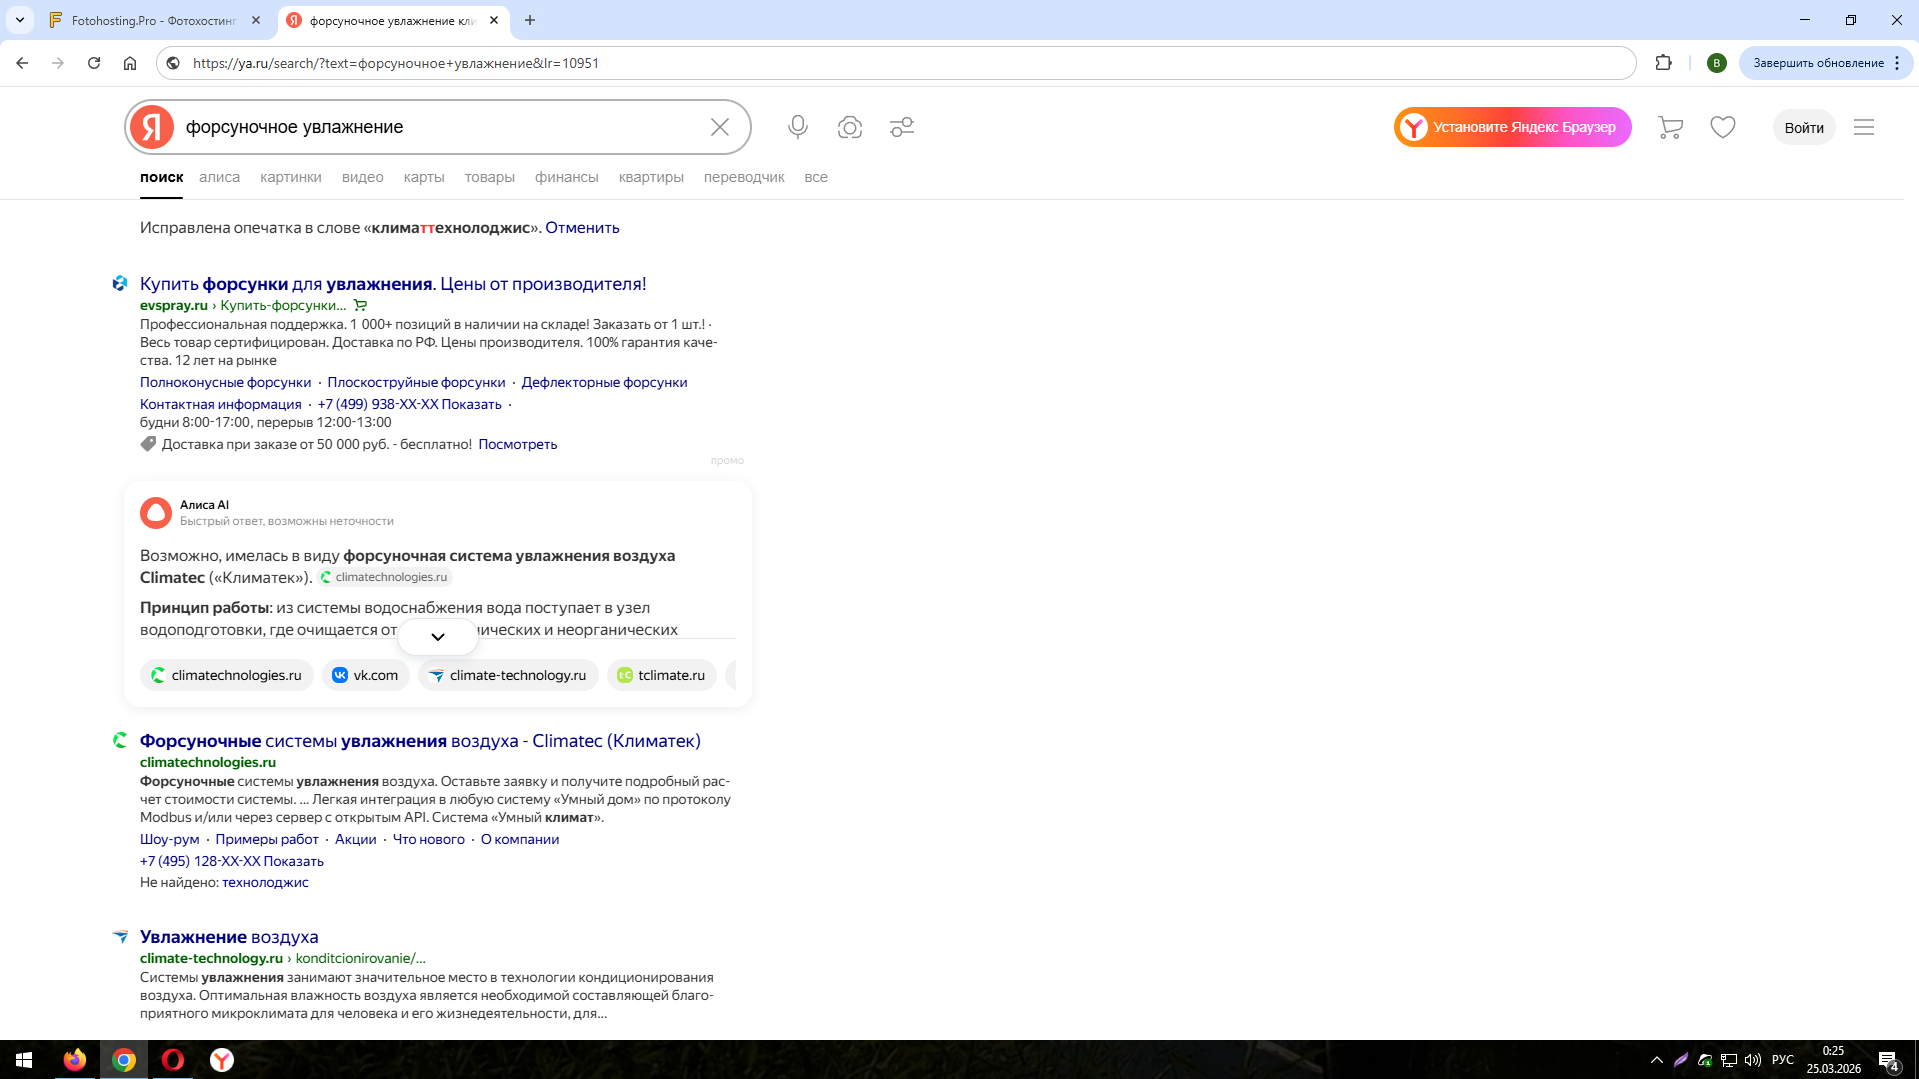Screen dimensions: 1919x1079
Task: Select the «квартиры» search tab
Action: 651,177
